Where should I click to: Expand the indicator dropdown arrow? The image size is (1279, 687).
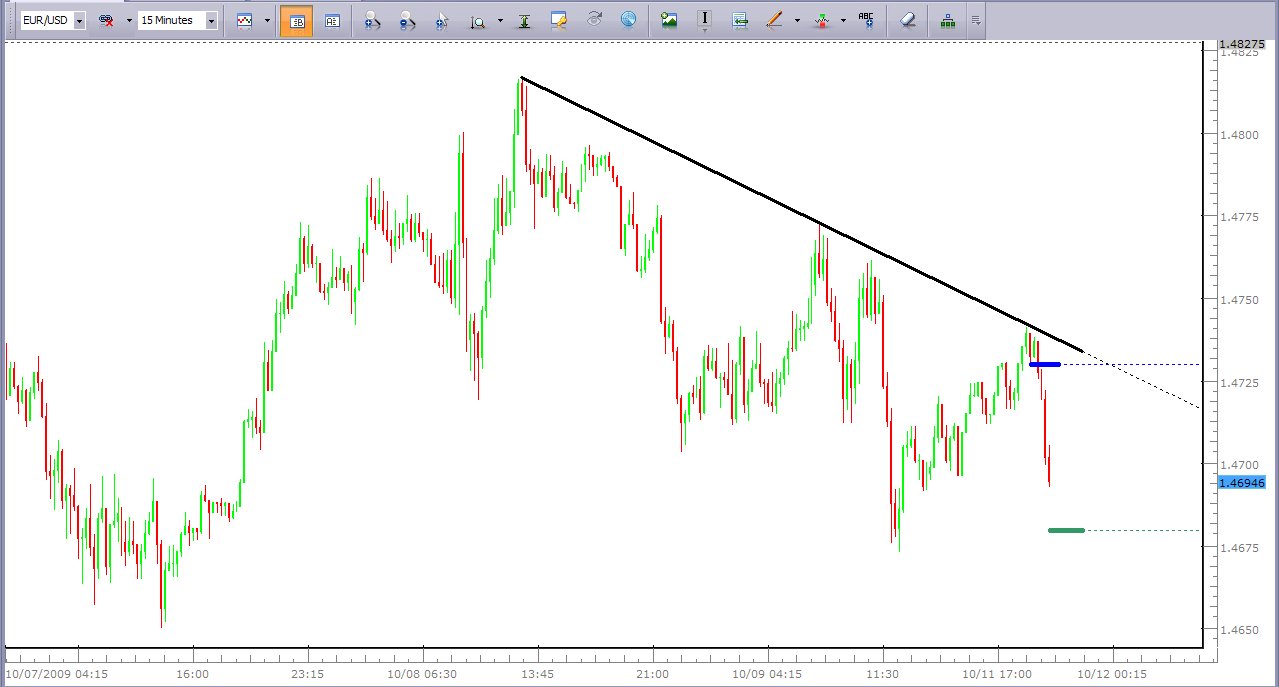(844, 20)
